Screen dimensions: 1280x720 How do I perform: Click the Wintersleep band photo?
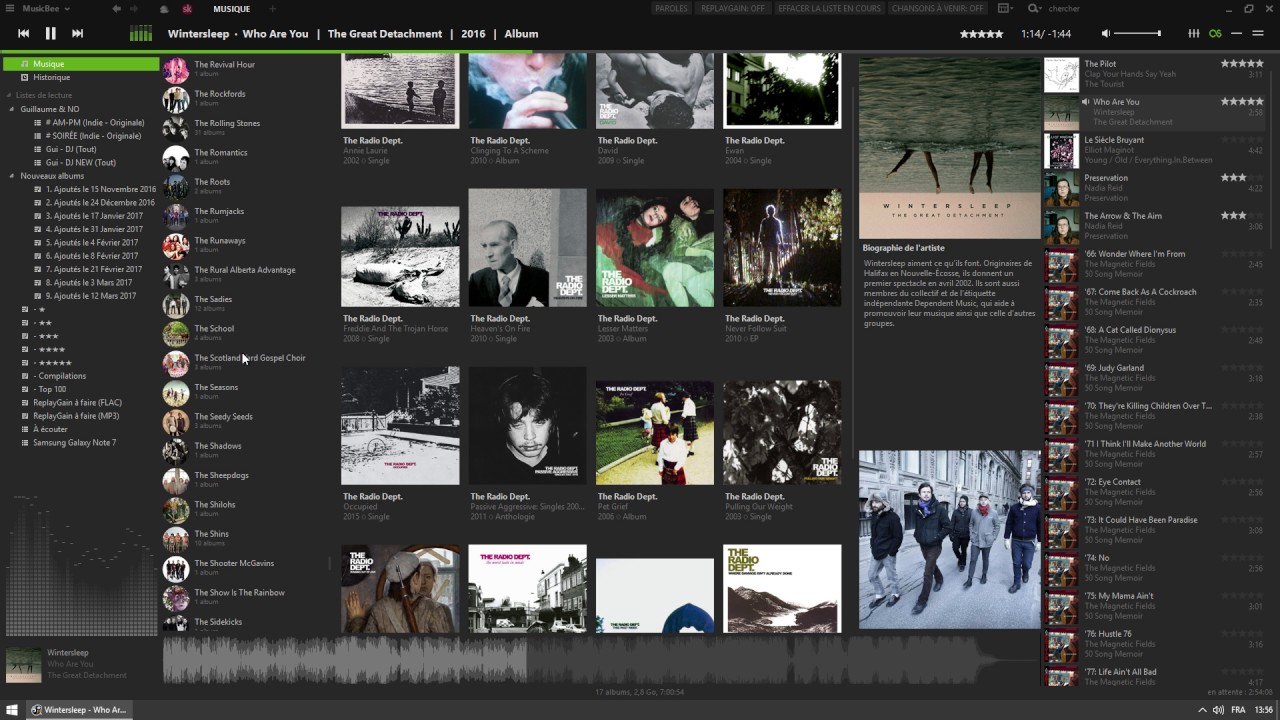(x=949, y=539)
